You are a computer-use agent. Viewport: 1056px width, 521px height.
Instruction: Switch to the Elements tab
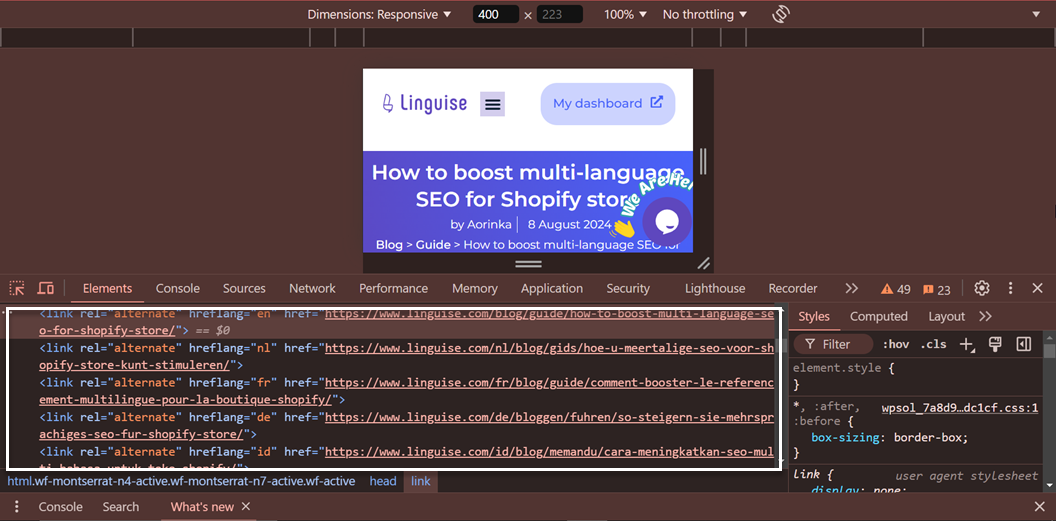(x=107, y=288)
